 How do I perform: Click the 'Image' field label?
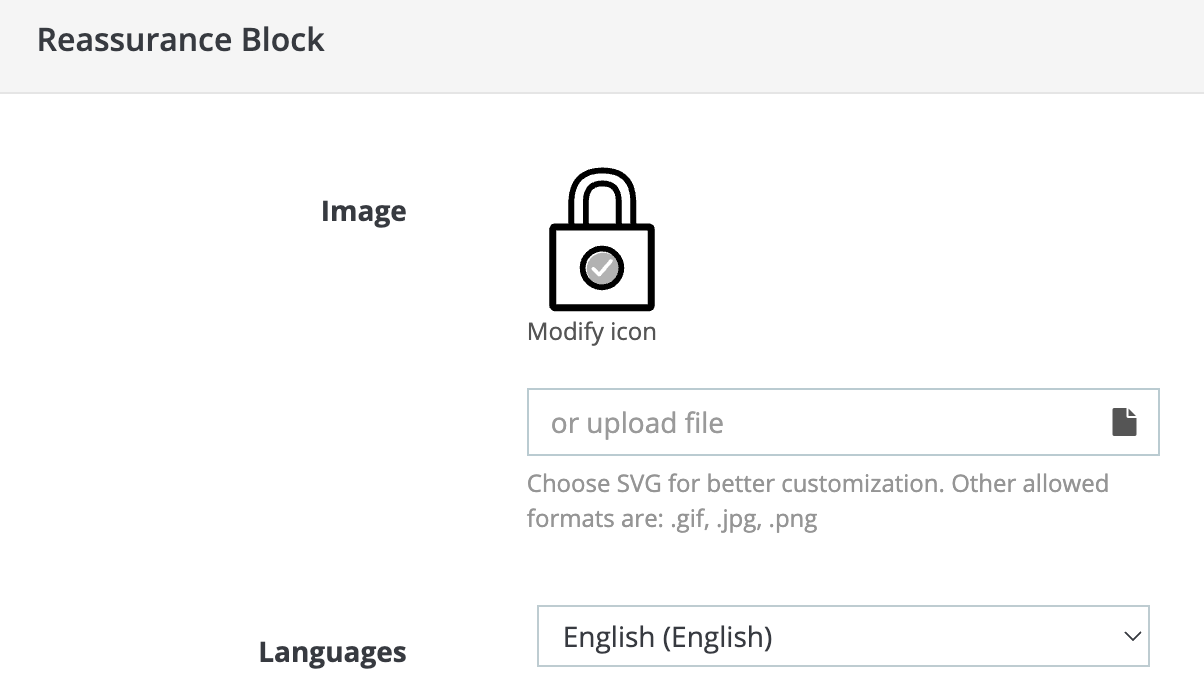click(x=363, y=211)
